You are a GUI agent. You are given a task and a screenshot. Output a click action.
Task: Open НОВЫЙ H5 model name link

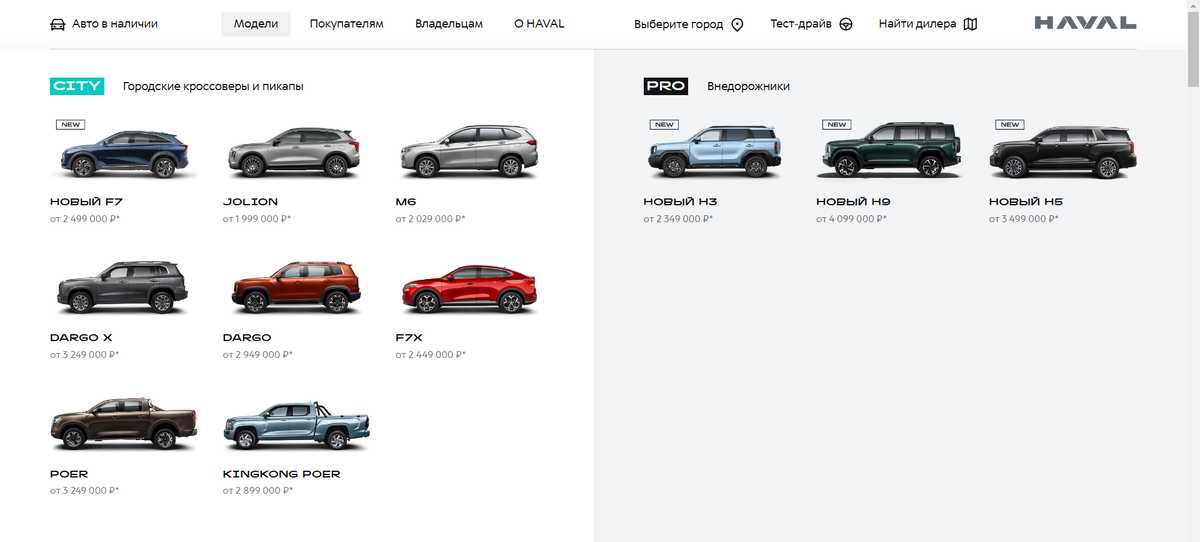(x=1026, y=202)
